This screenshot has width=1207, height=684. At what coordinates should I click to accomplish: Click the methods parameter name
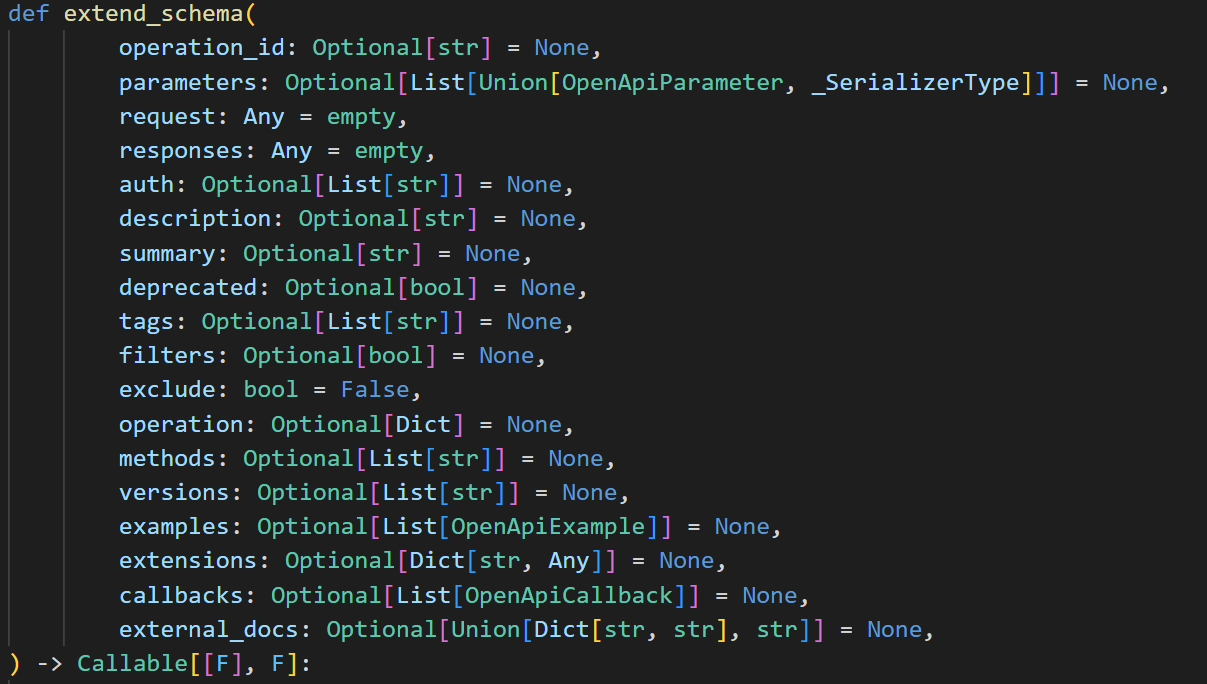pos(167,459)
